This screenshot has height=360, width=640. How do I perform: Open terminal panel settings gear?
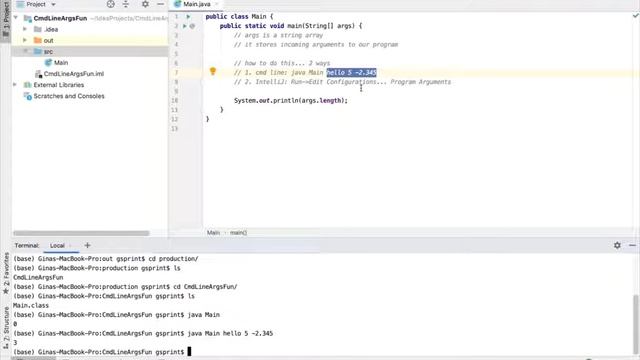(617, 245)
